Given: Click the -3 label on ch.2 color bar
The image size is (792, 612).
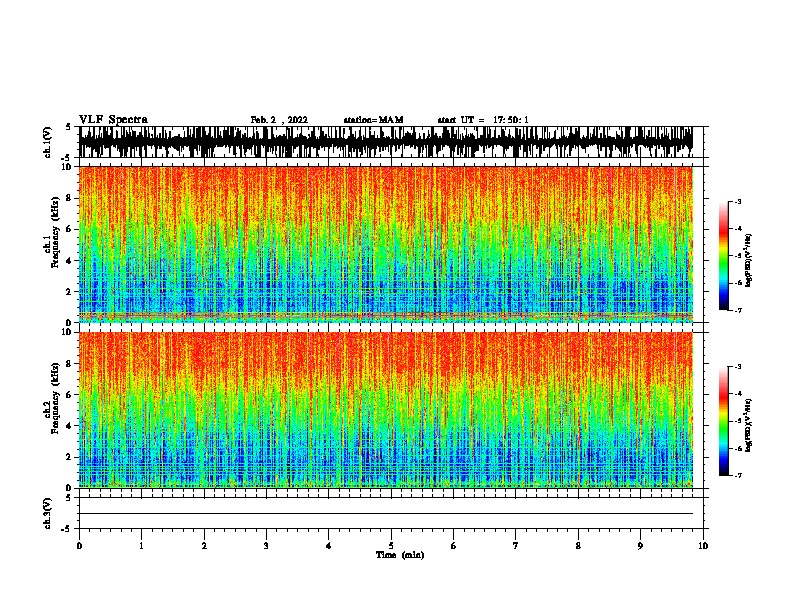Looking at the screenshot, I should pos(737,367).
